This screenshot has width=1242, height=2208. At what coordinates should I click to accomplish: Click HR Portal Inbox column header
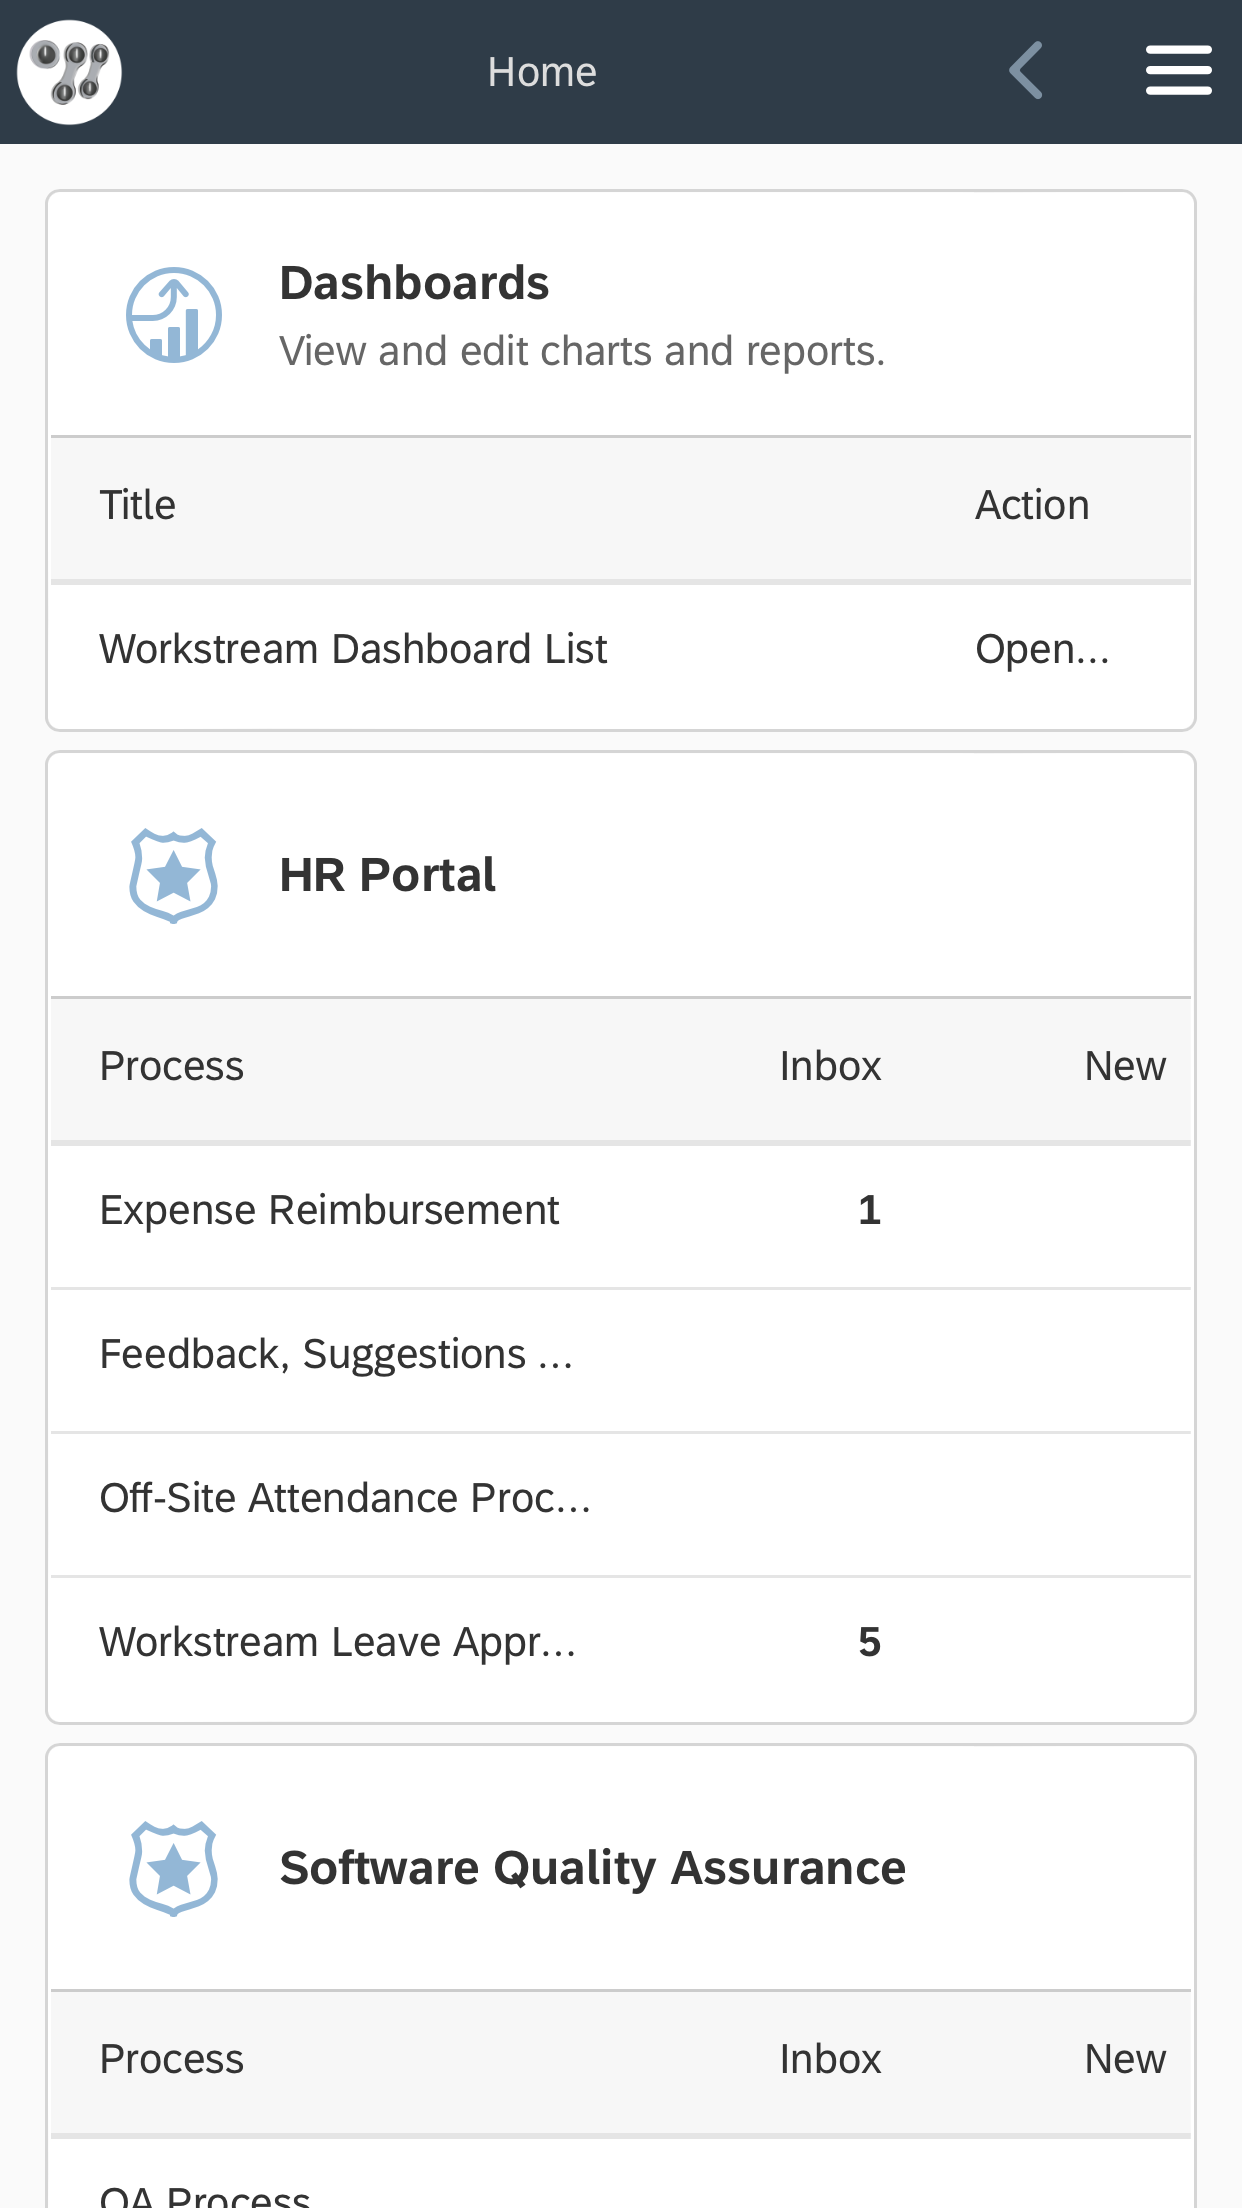[x=830, y=1066]
